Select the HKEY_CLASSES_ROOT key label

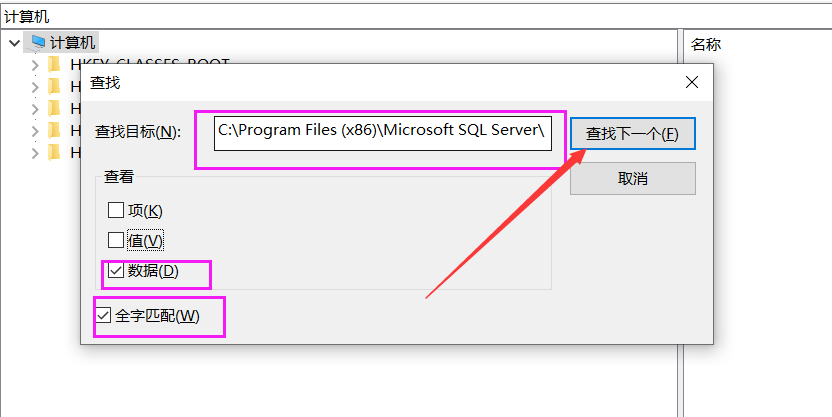pyautogui.click(x=150, y=63)
